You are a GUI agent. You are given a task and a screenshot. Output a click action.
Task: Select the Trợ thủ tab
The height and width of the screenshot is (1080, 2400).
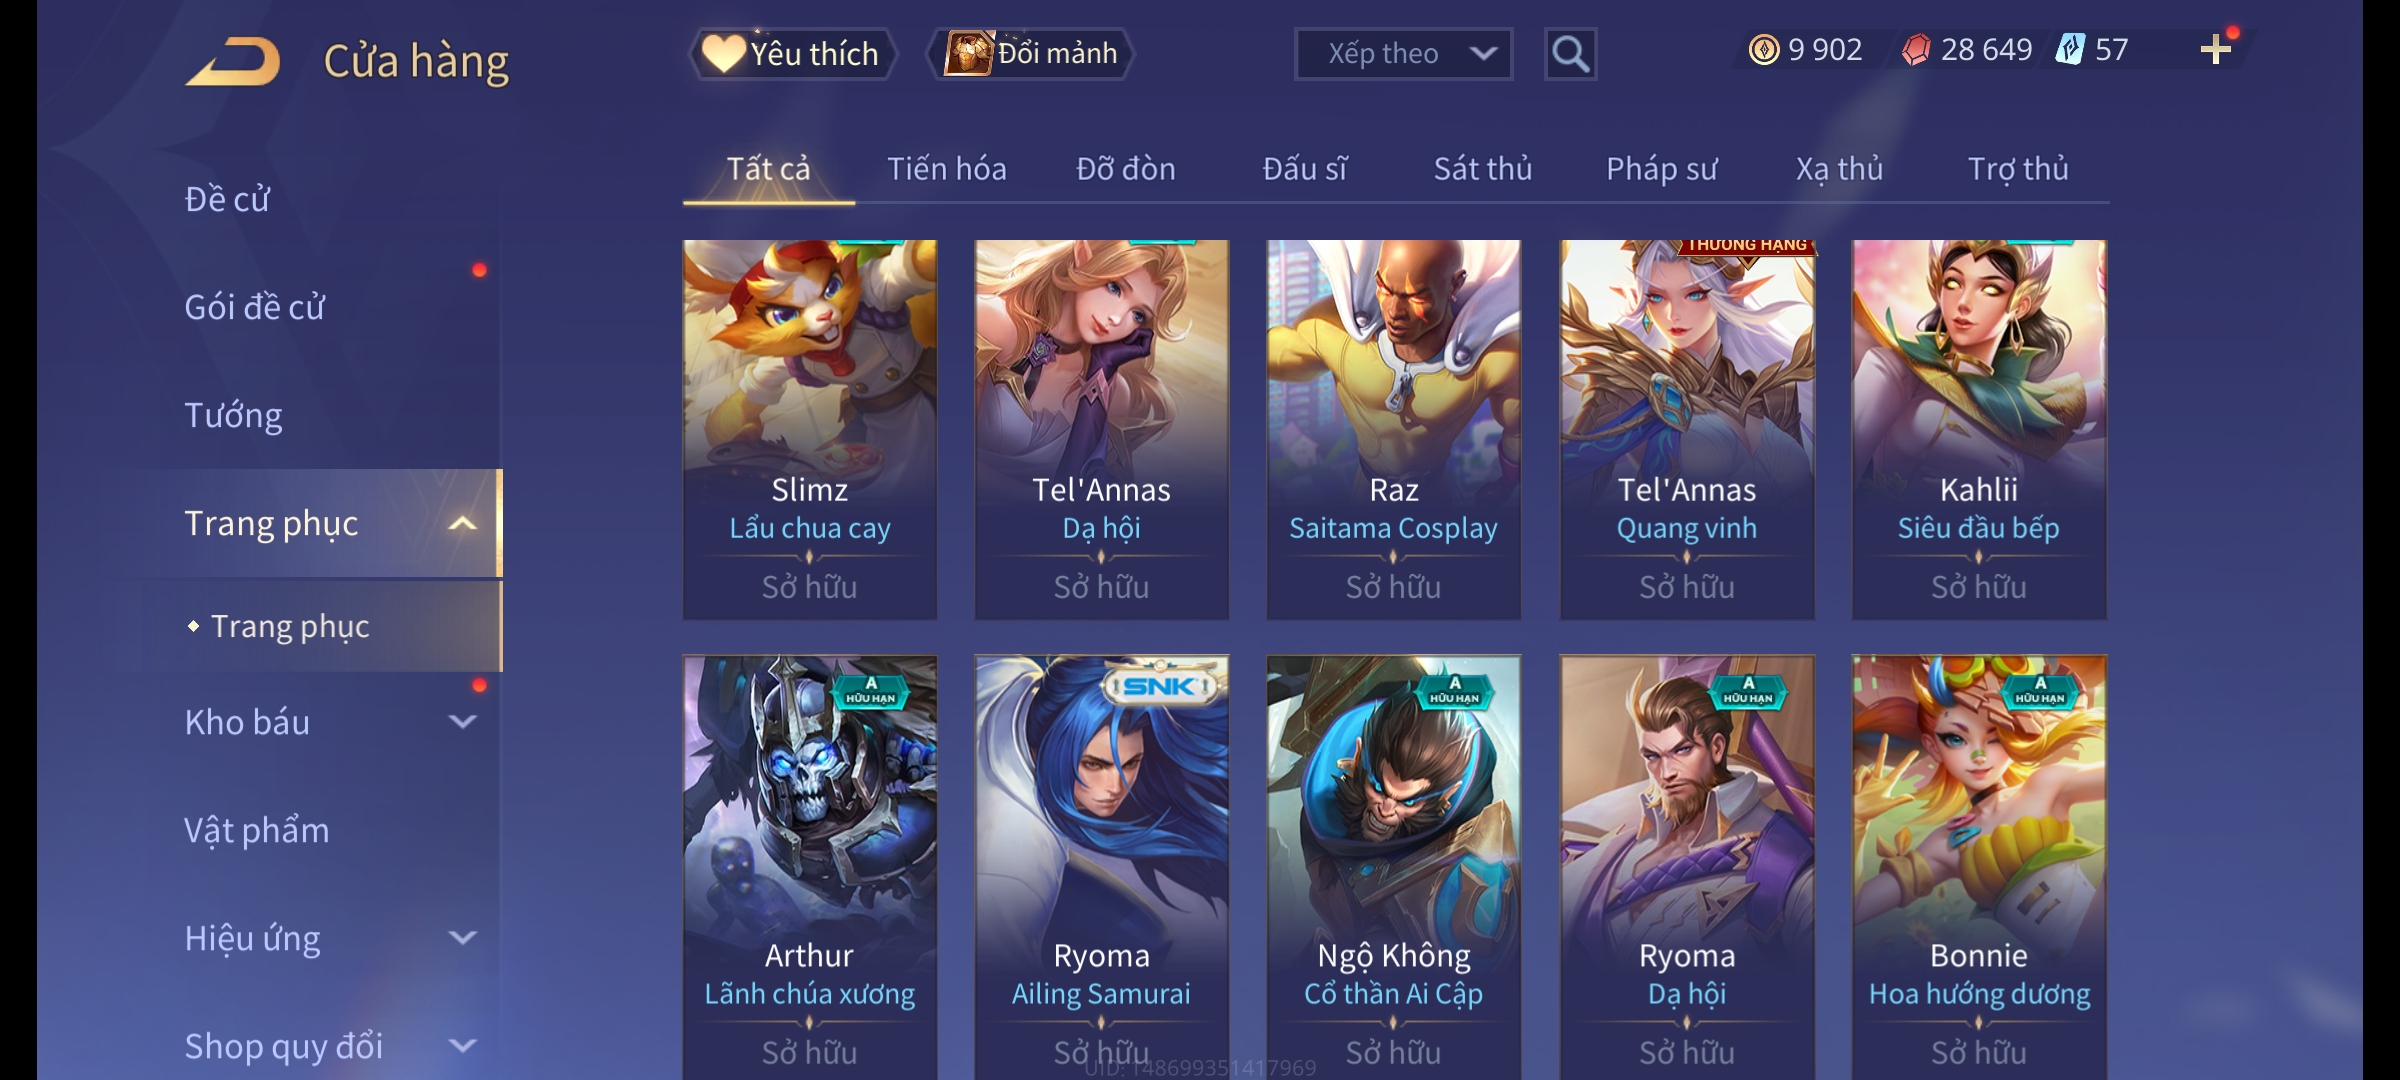point(2018,169)
